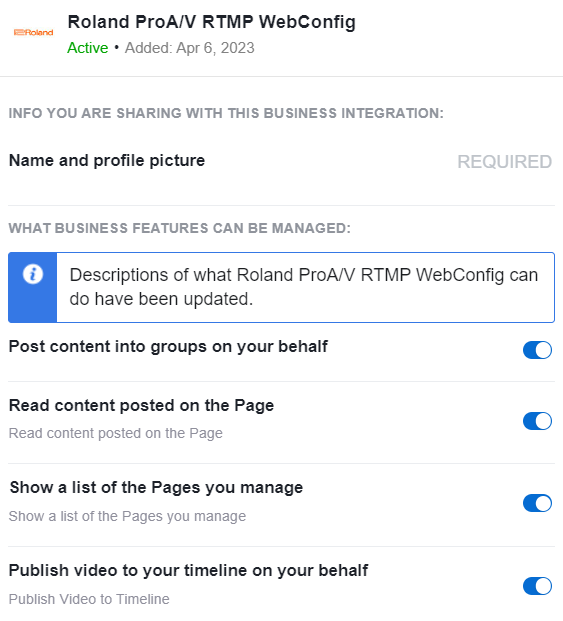Click the Roland ProA/V RTMP WebConfig title

tap(211, 22)
